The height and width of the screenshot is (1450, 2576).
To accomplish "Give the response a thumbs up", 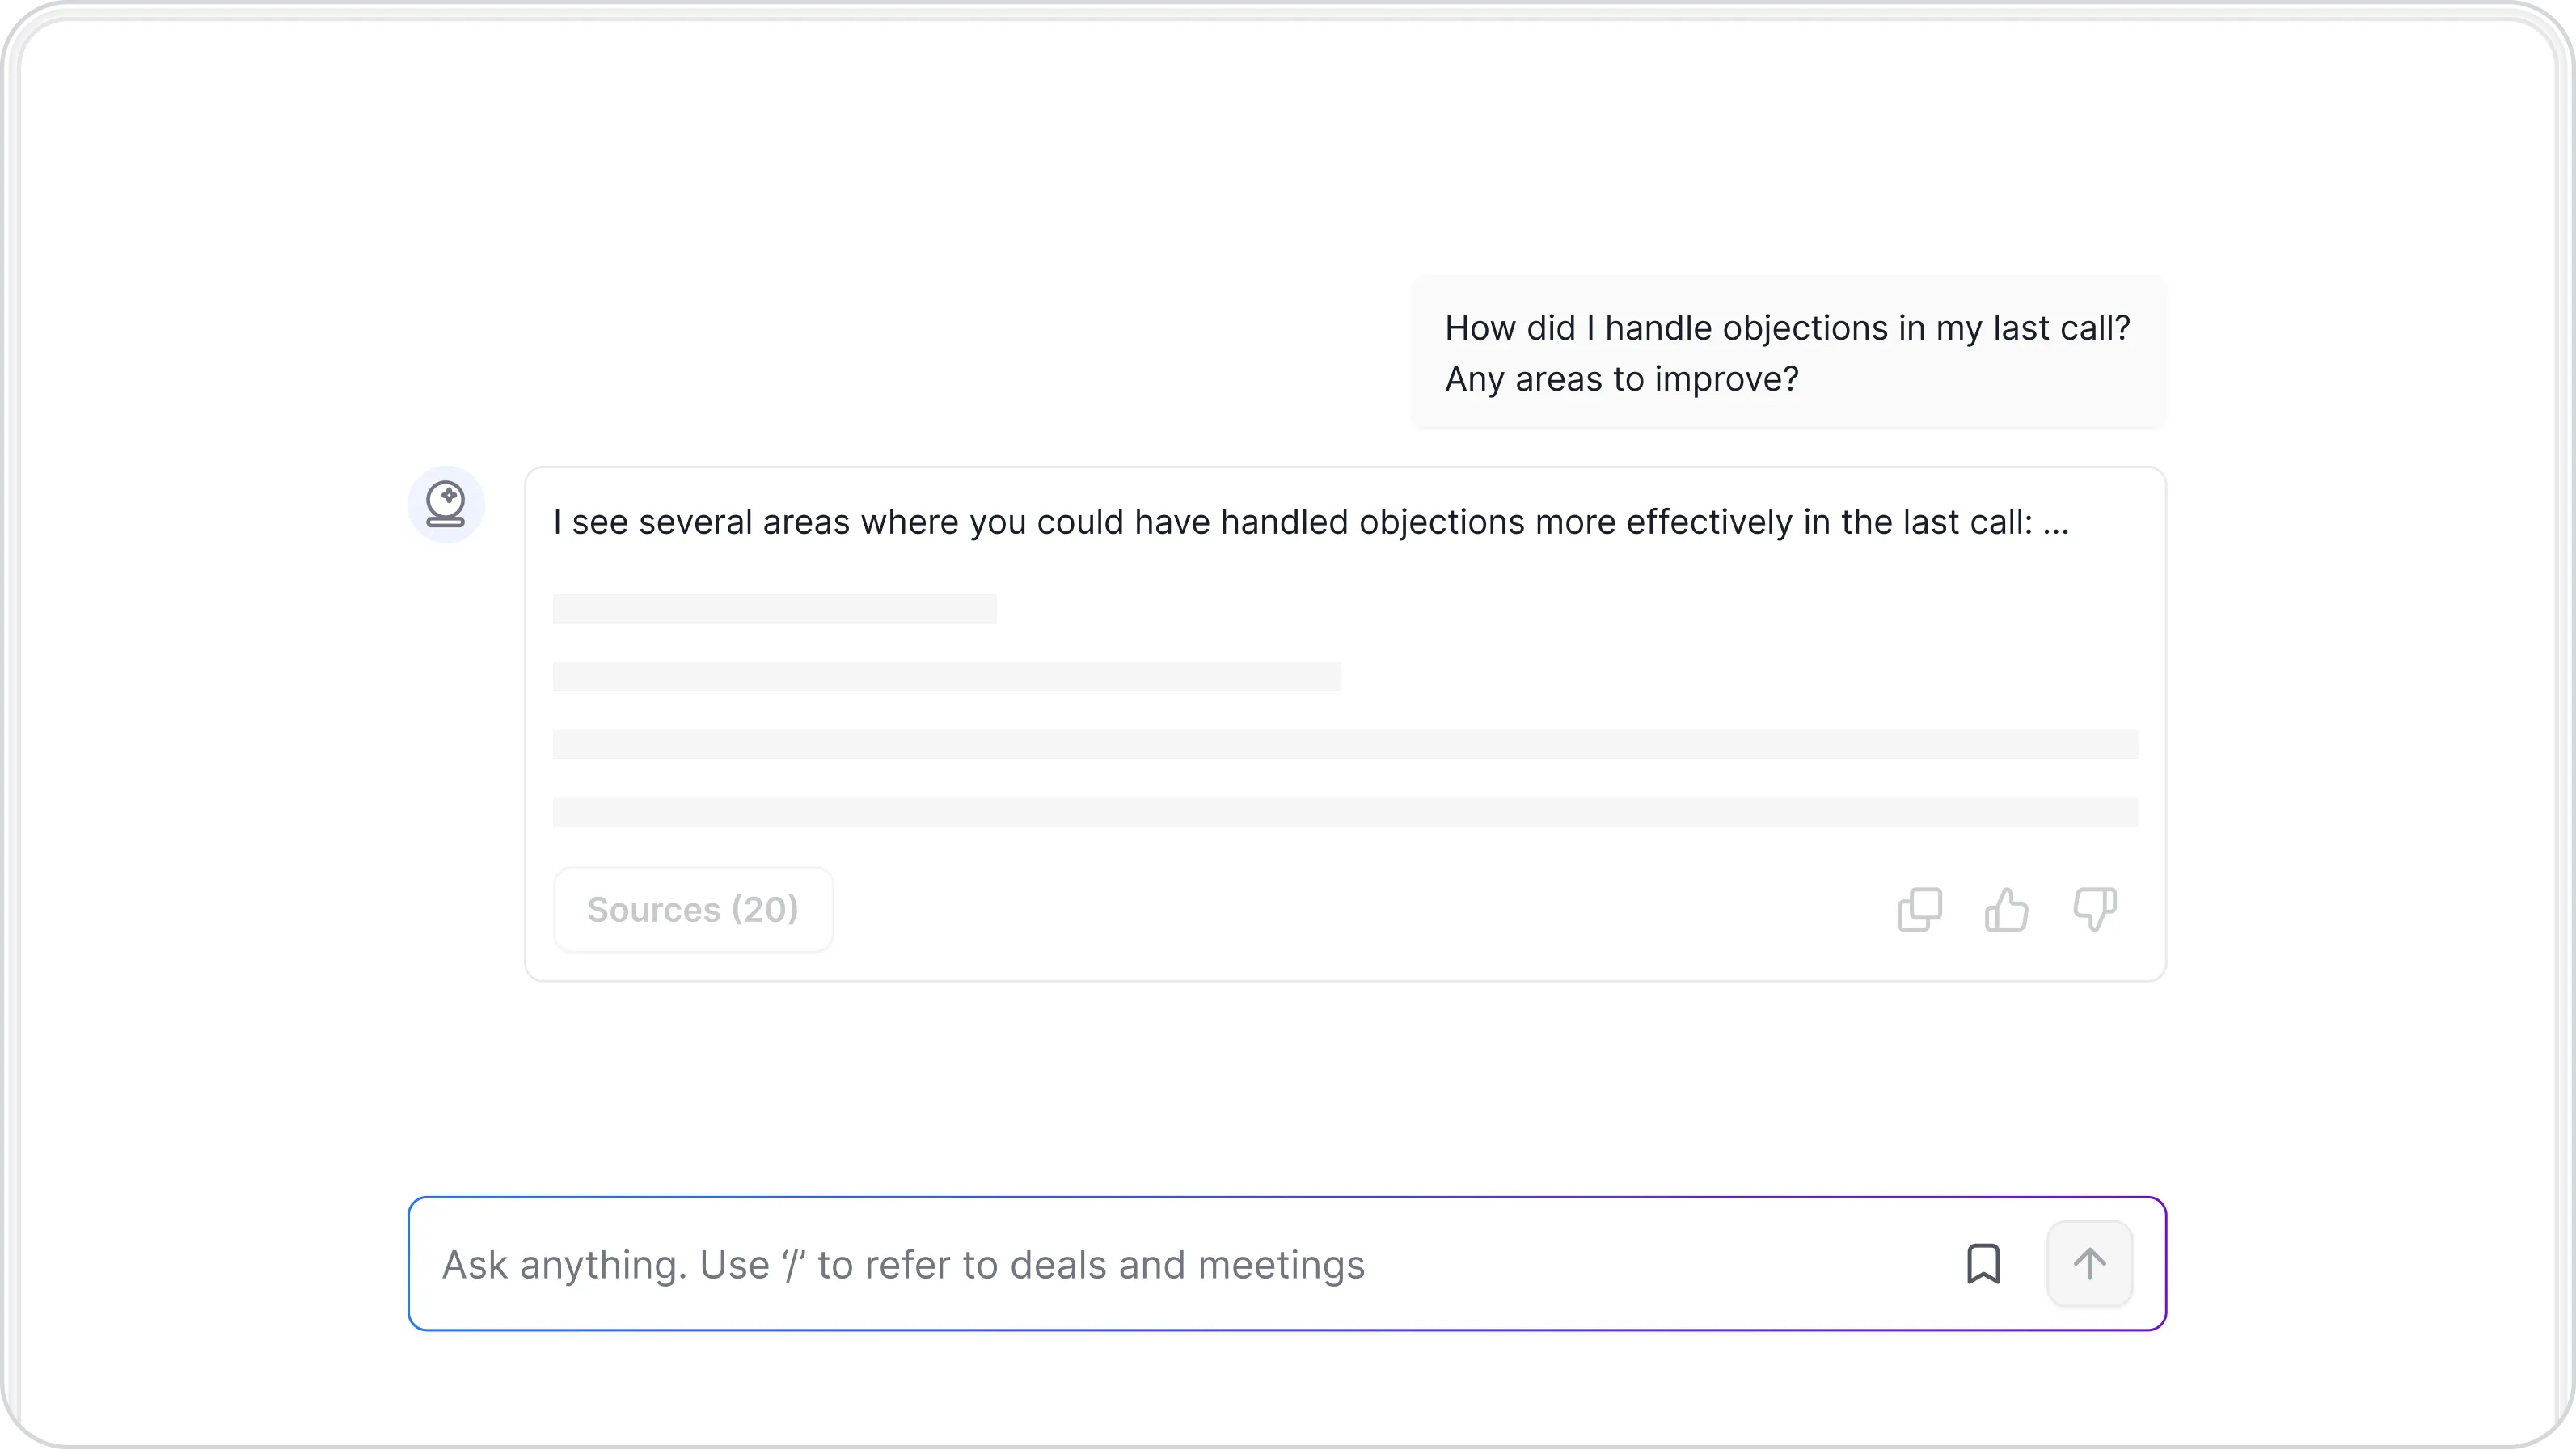I will (2006, 910).
